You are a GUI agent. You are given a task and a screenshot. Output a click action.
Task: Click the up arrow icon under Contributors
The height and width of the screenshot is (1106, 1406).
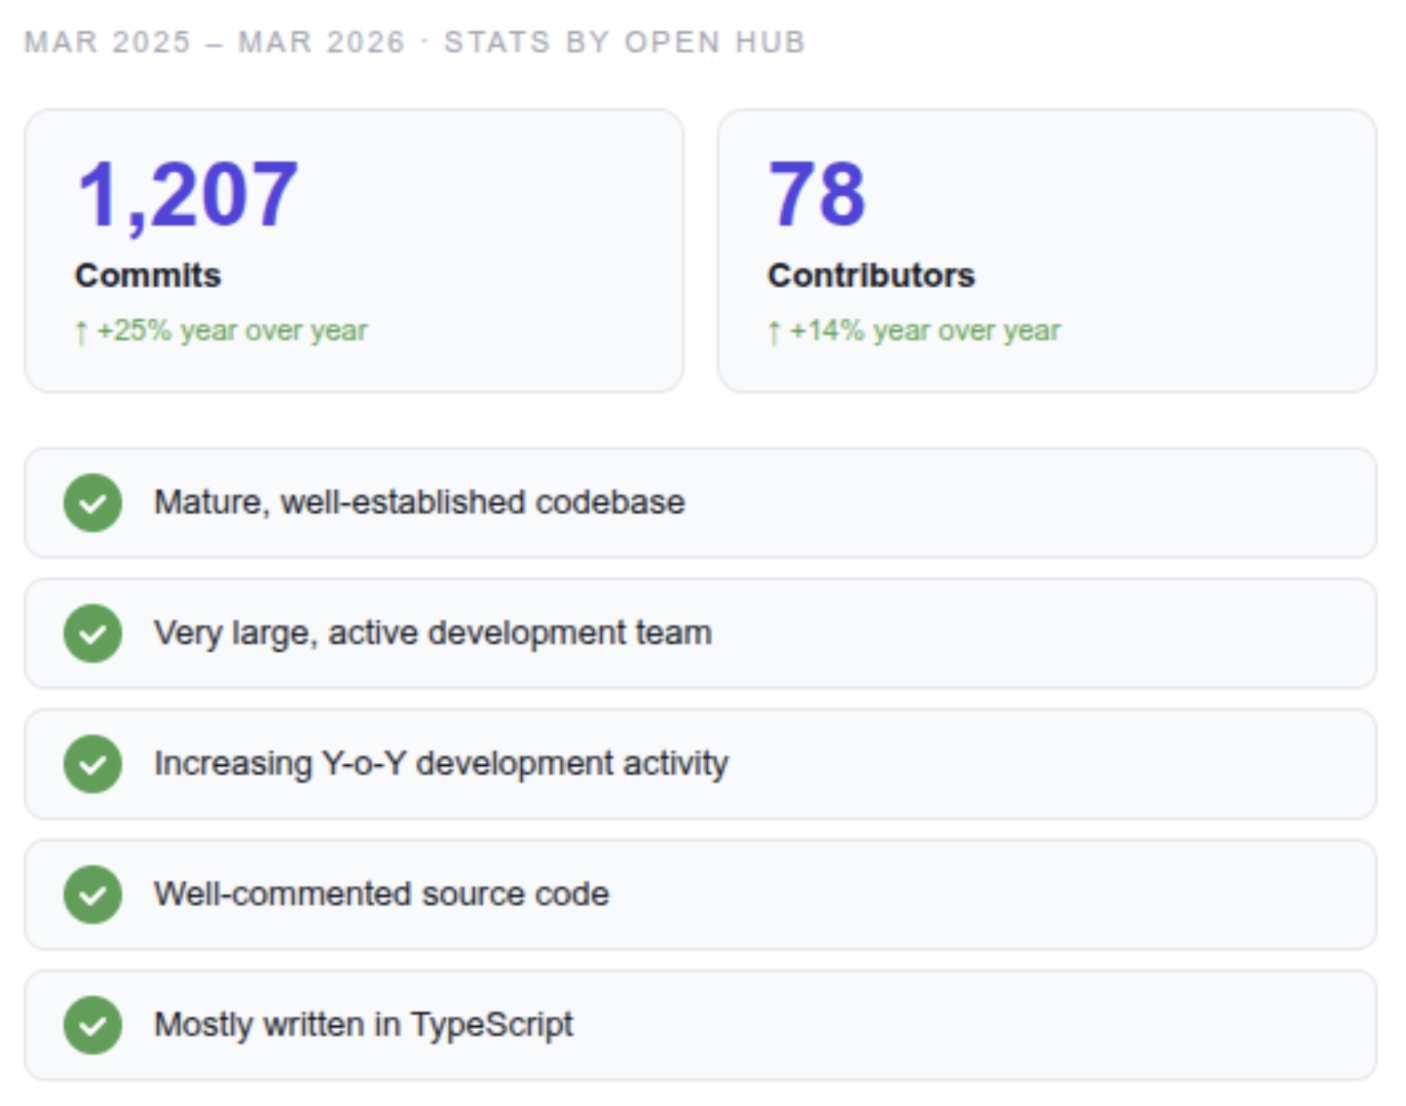pyautogui.click(x=774, y=332)
